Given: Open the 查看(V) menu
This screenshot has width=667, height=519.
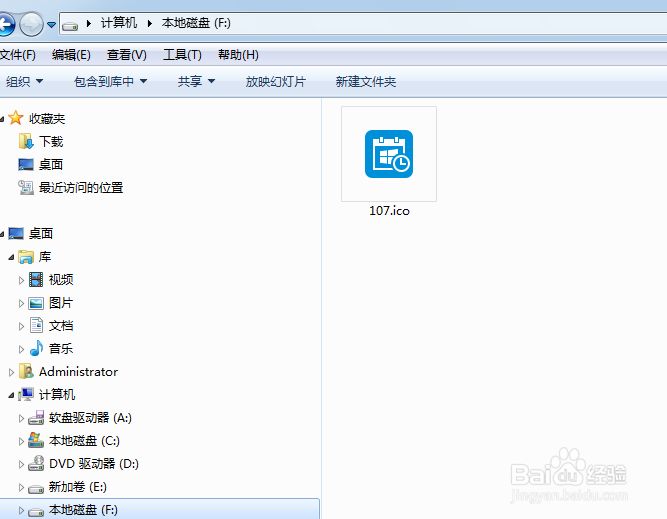Looking at the screenshot, I should click(127, 55).
